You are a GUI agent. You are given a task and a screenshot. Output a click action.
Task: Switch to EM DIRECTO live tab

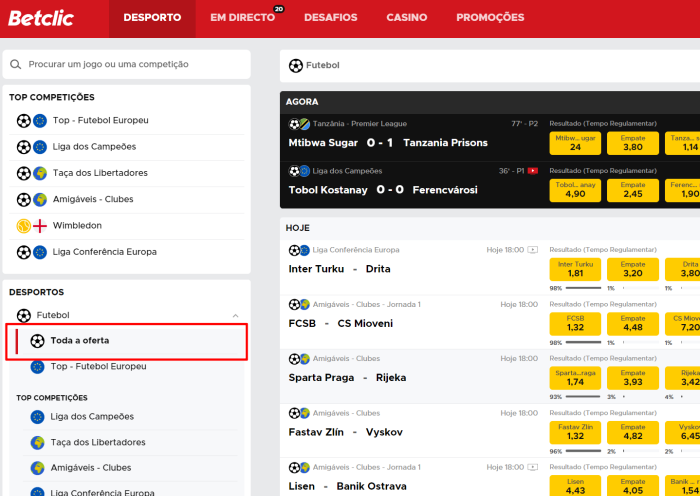click(242, 18)
